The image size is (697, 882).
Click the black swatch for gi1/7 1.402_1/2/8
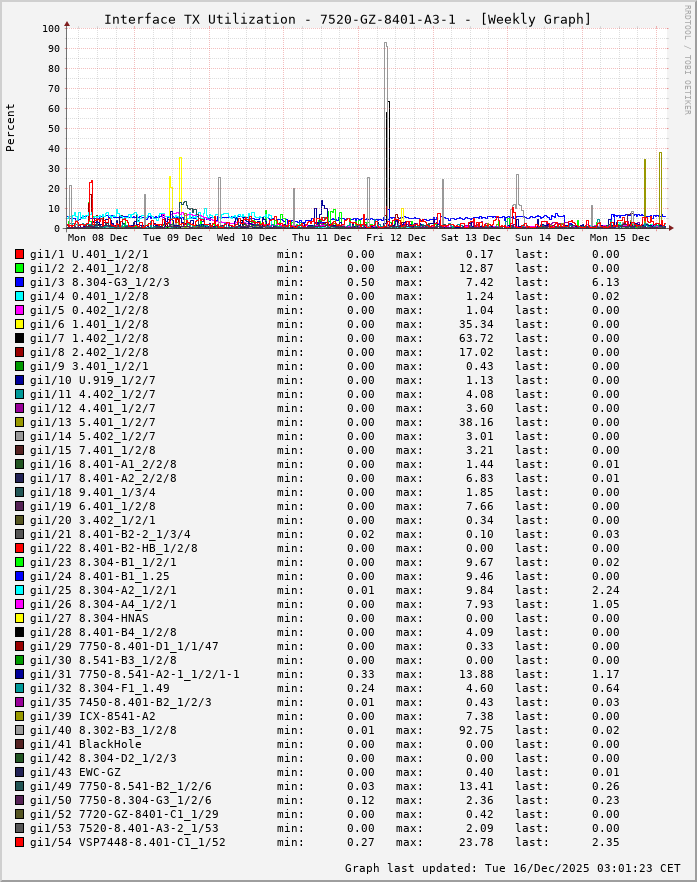coord(19,338)
